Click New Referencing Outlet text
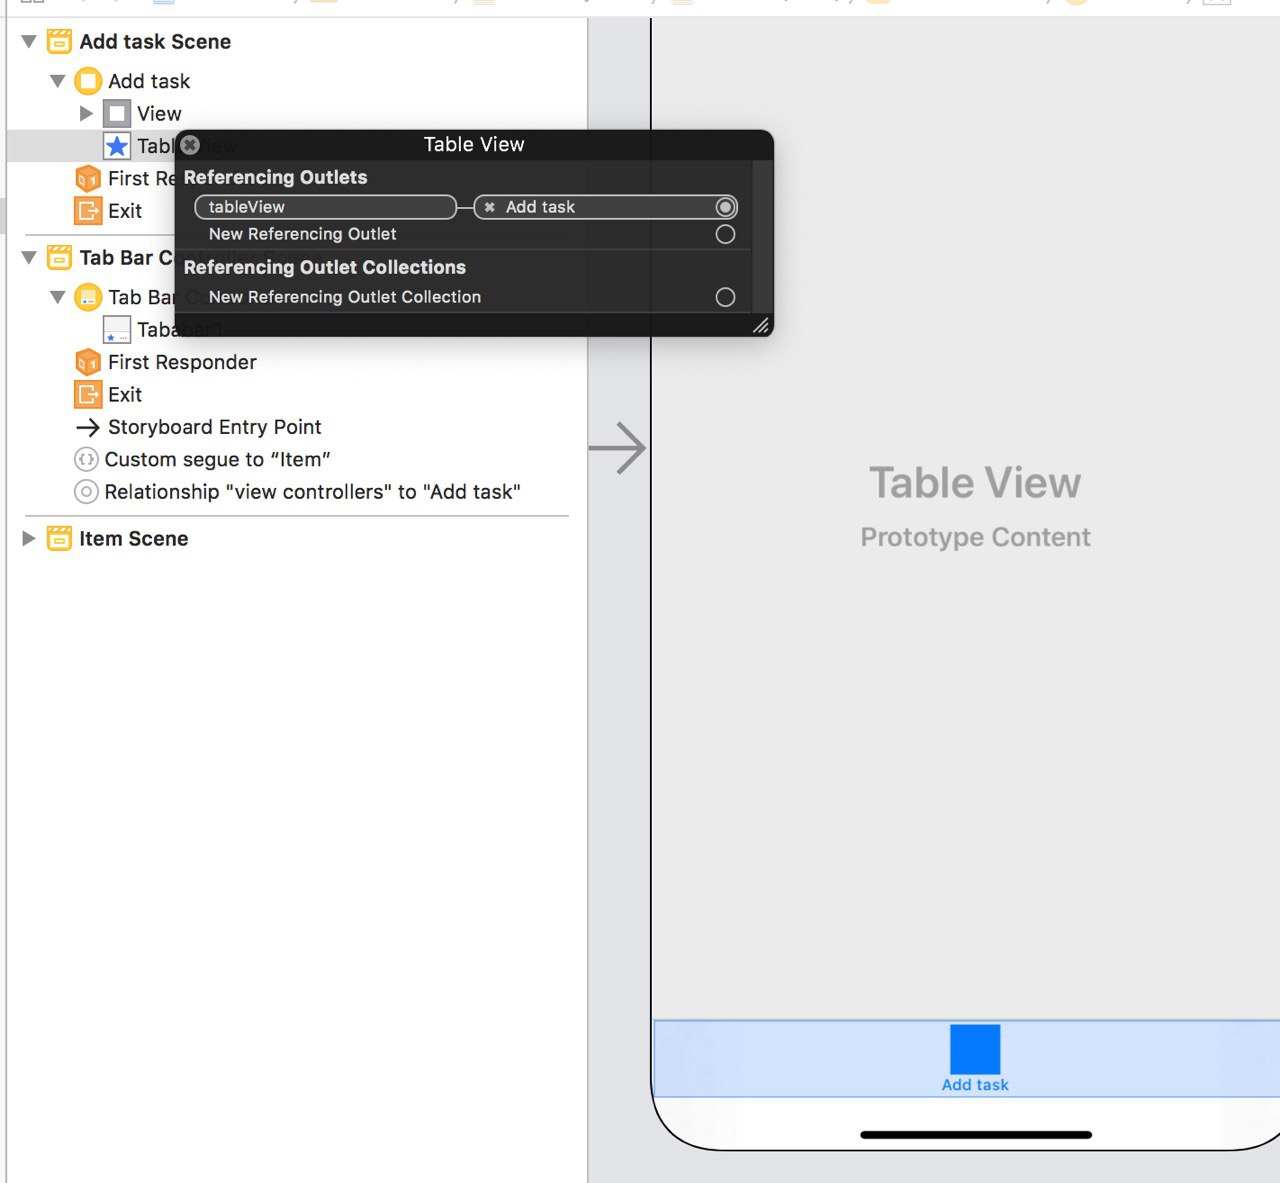Viewport: 1280px width, 1183px height. click(302, 234)
